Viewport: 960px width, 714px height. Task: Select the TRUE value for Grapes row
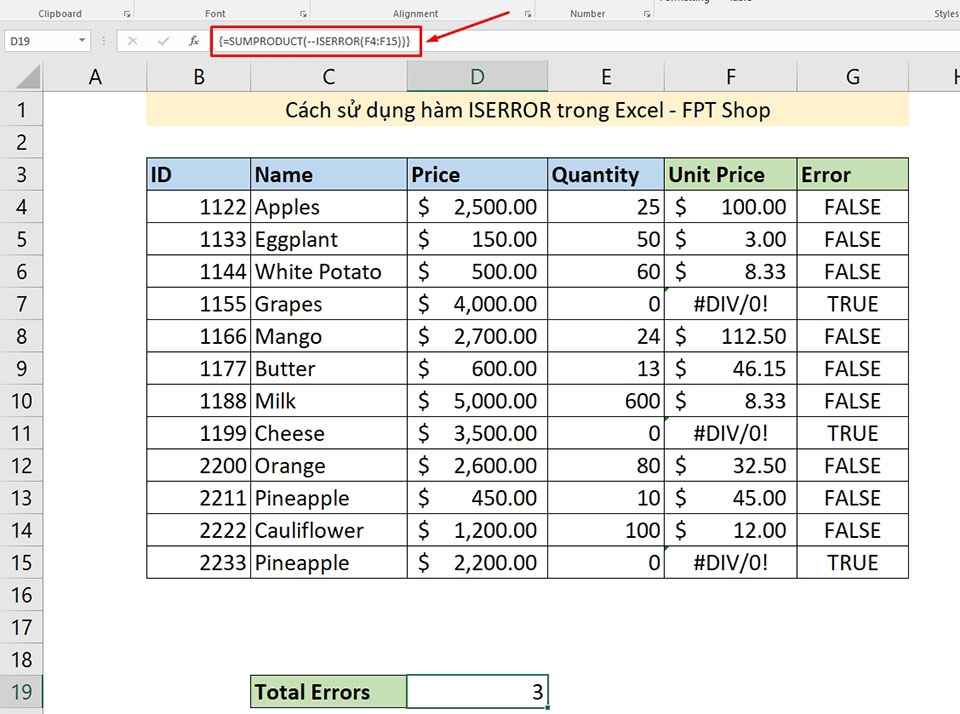click(x=852, y=304)
